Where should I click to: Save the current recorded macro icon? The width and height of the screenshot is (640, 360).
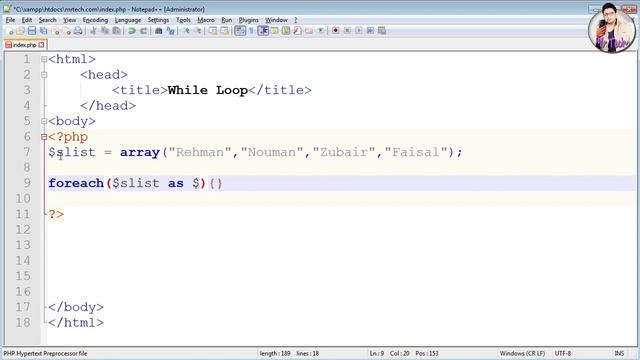382,31
